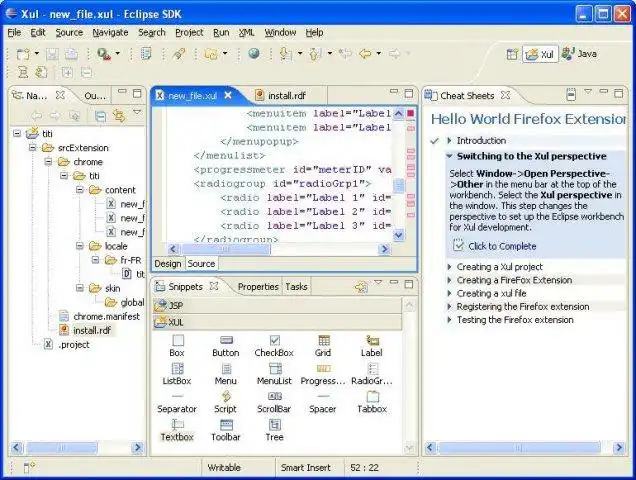Open the Navigate menu
Image resolution: width=636 pixels, height=480 pixels.
point(110,32)
